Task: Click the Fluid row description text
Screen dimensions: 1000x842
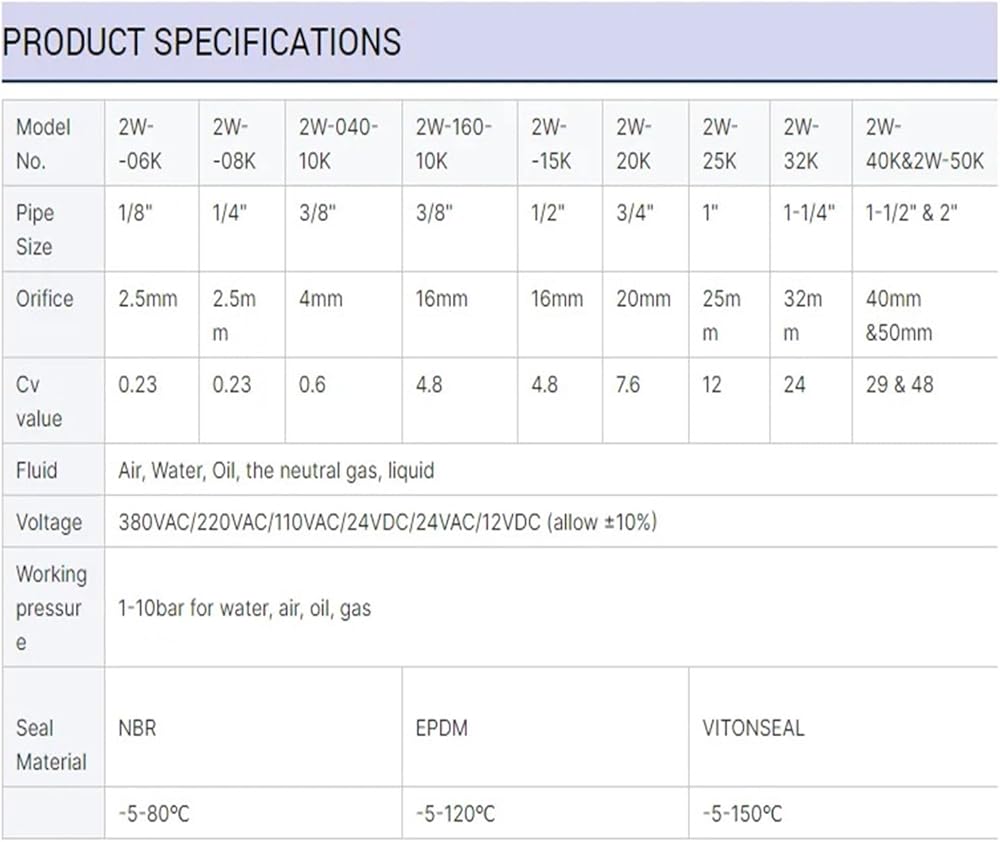Action: (276, 471)
